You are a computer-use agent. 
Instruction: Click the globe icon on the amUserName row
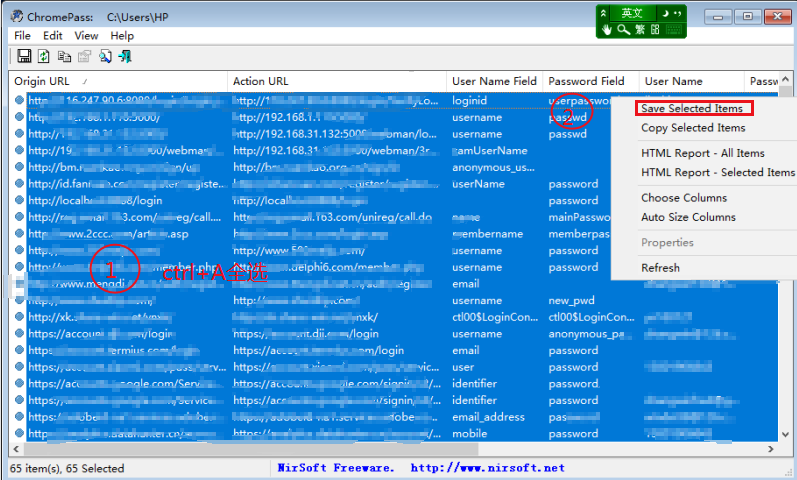coord(19,150)
